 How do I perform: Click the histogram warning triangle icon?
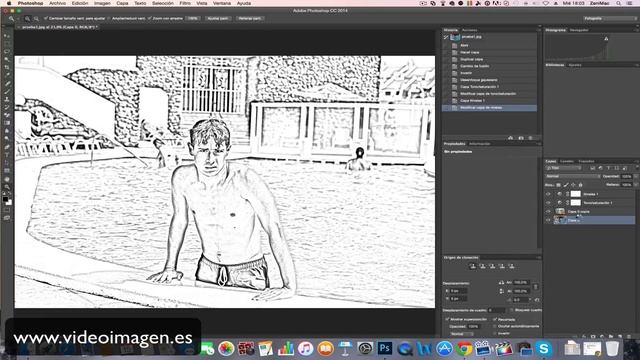pyautogui.click(x=606, y=38)
